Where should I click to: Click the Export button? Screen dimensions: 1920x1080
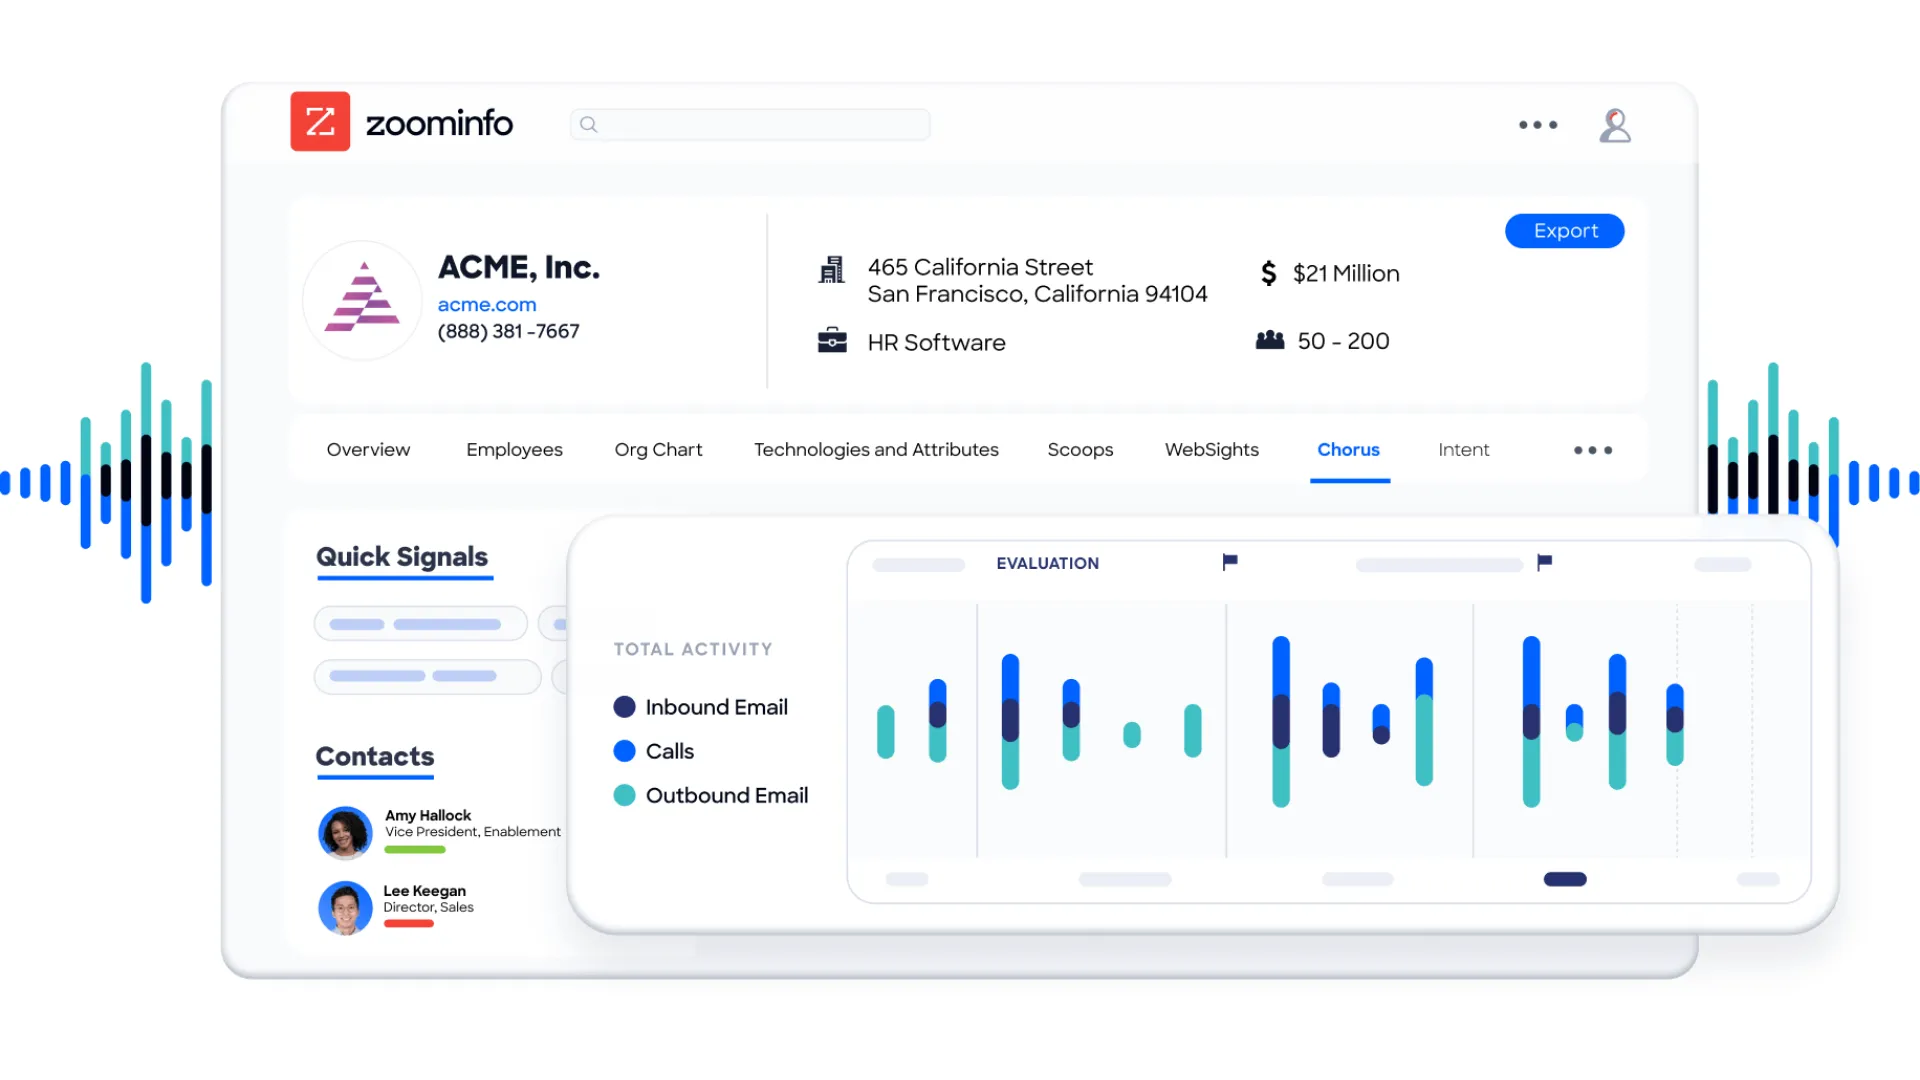coord(1565,231)
